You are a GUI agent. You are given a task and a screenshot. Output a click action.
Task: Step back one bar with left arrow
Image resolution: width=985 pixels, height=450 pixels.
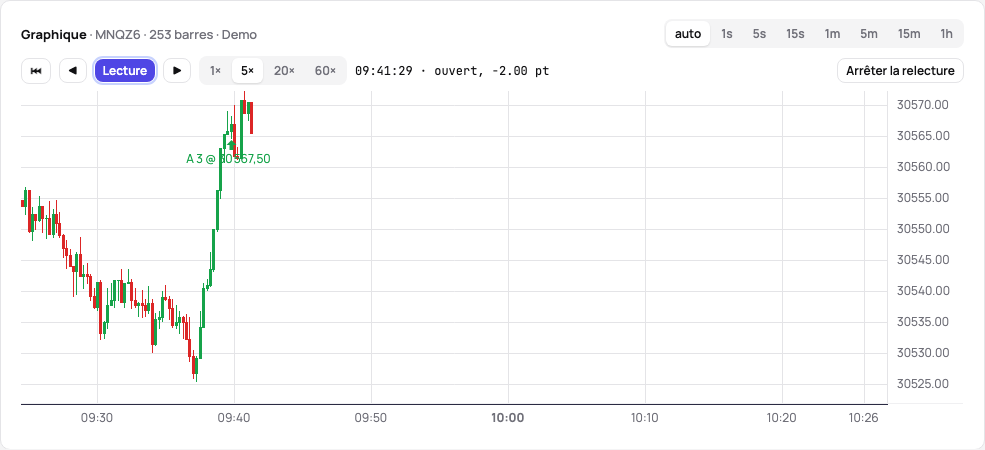(73, 71)
